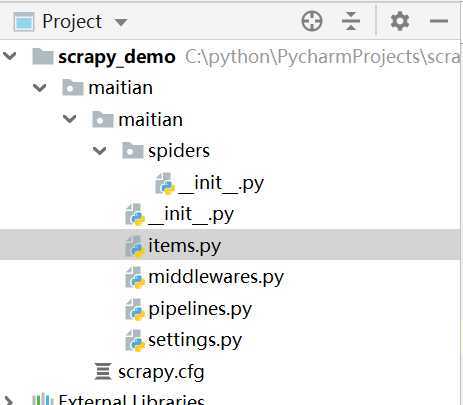The height and width of the screenshot is (405, 463).
Task: Select __init__.py under inner maitian
Action: click(191, 214)
